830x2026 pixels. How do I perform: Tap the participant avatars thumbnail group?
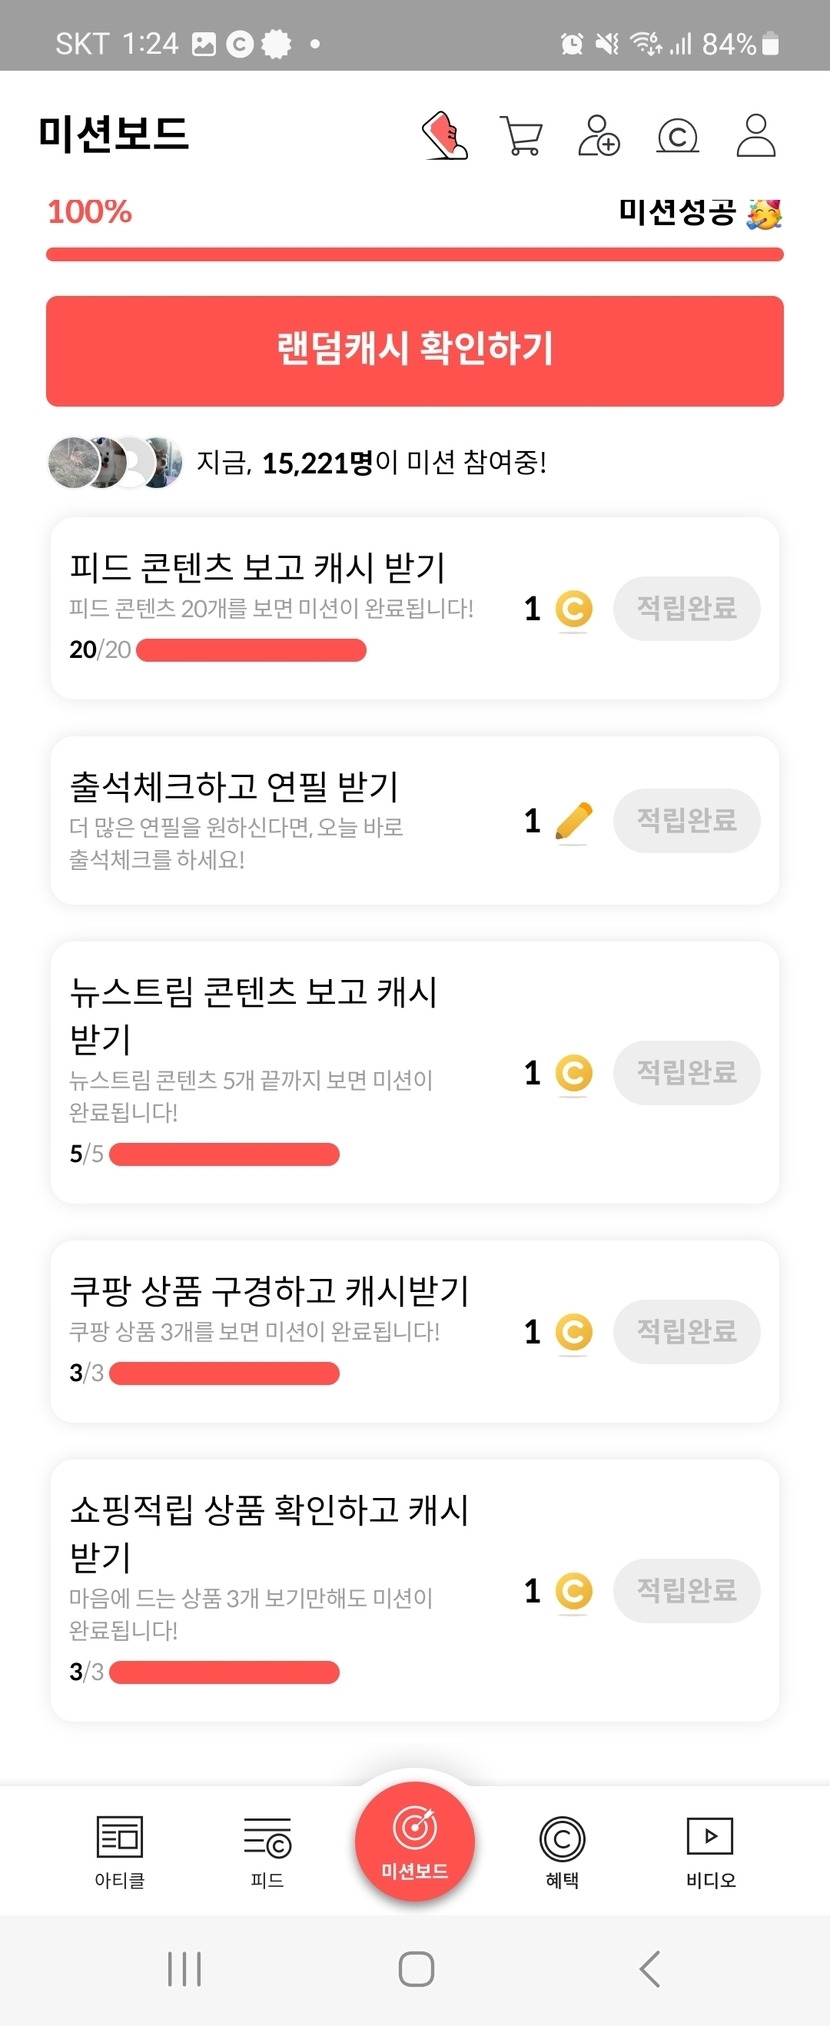(115, 463)
